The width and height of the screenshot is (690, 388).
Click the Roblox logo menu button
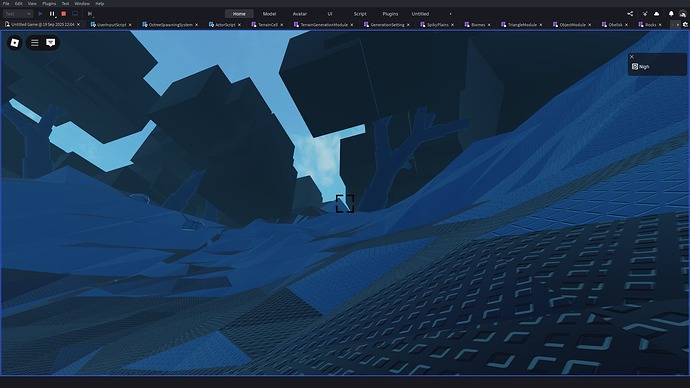(15, 43)
